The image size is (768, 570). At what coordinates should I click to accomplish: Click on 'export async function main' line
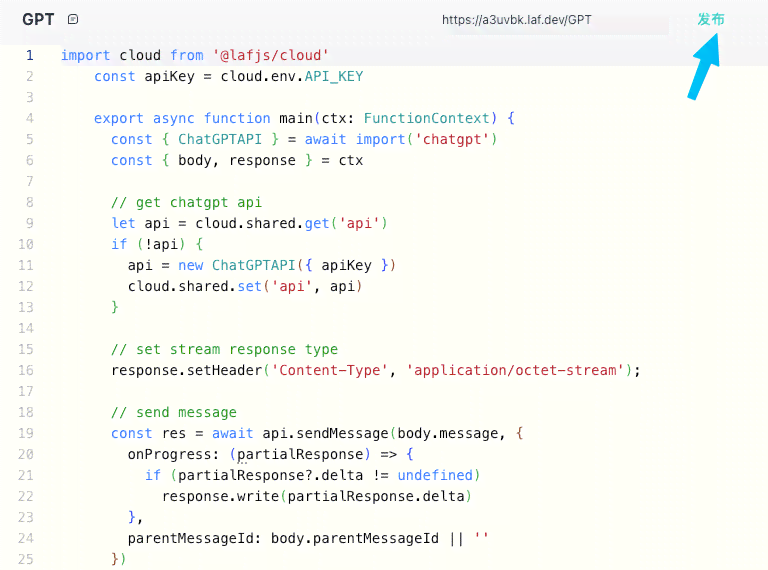click(x=304, y=119)
